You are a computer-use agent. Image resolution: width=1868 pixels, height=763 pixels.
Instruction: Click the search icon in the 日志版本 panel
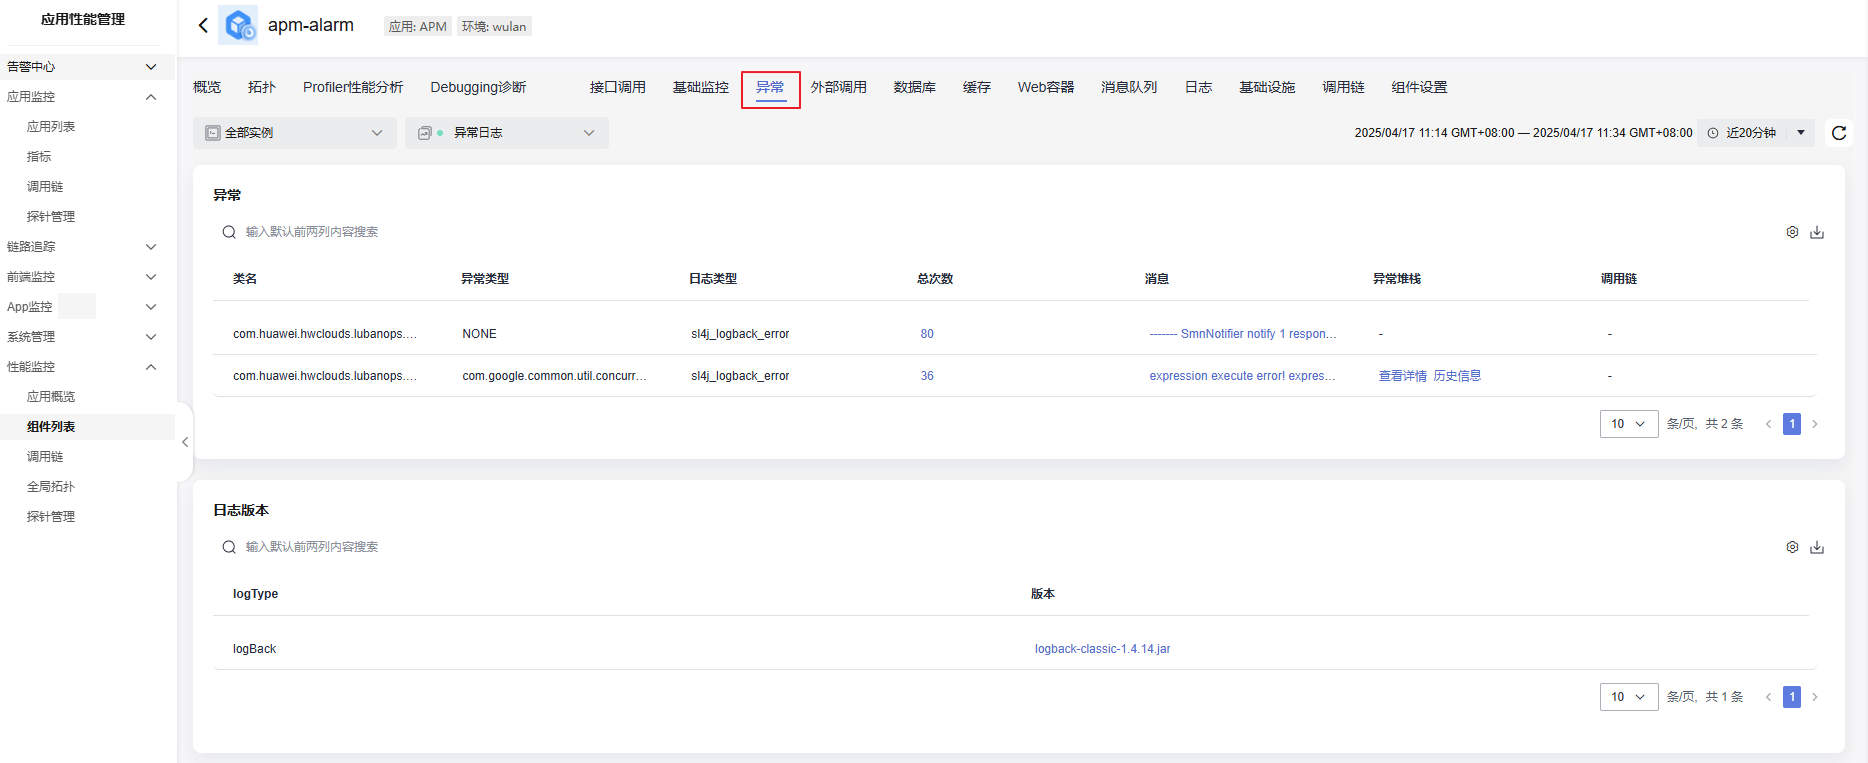tap(229, 547)
